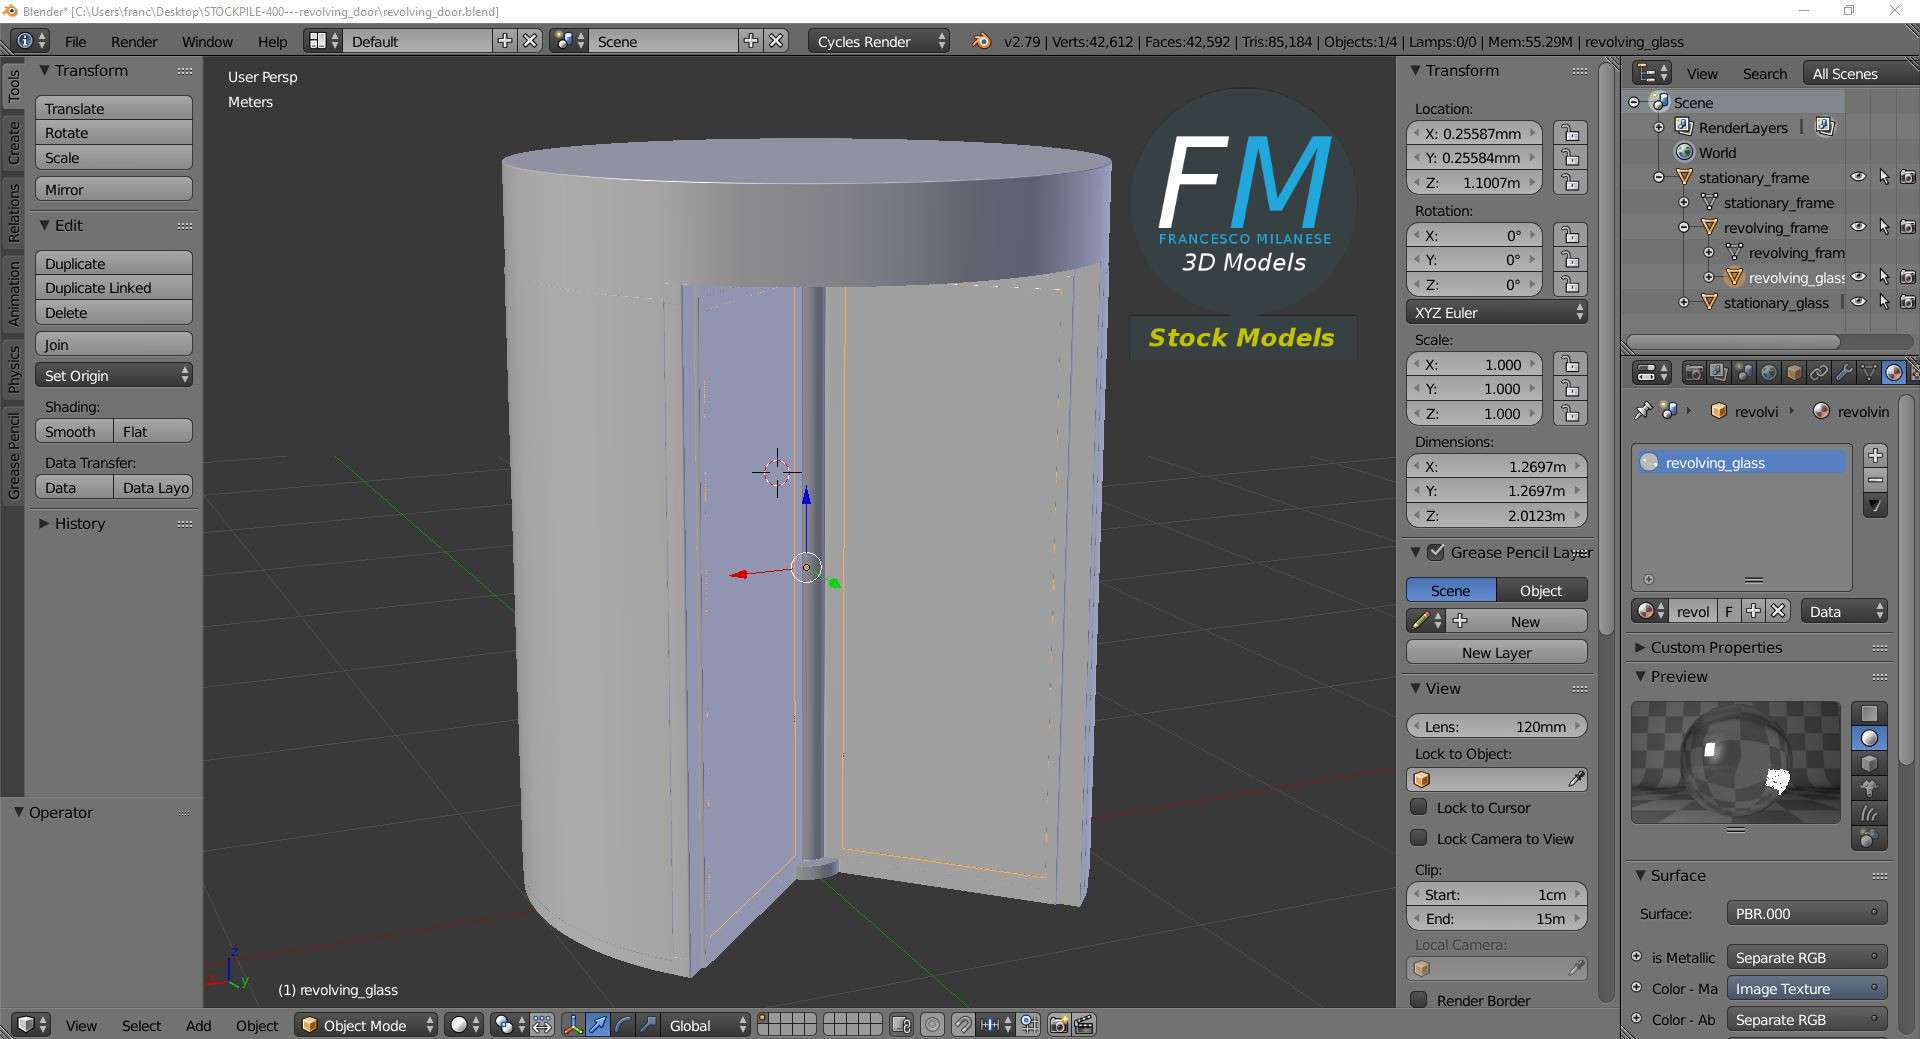Open the World properties tab globe icon
The height and width of the screenshot is (1039, 1920).
click(x=1769, y=373)
